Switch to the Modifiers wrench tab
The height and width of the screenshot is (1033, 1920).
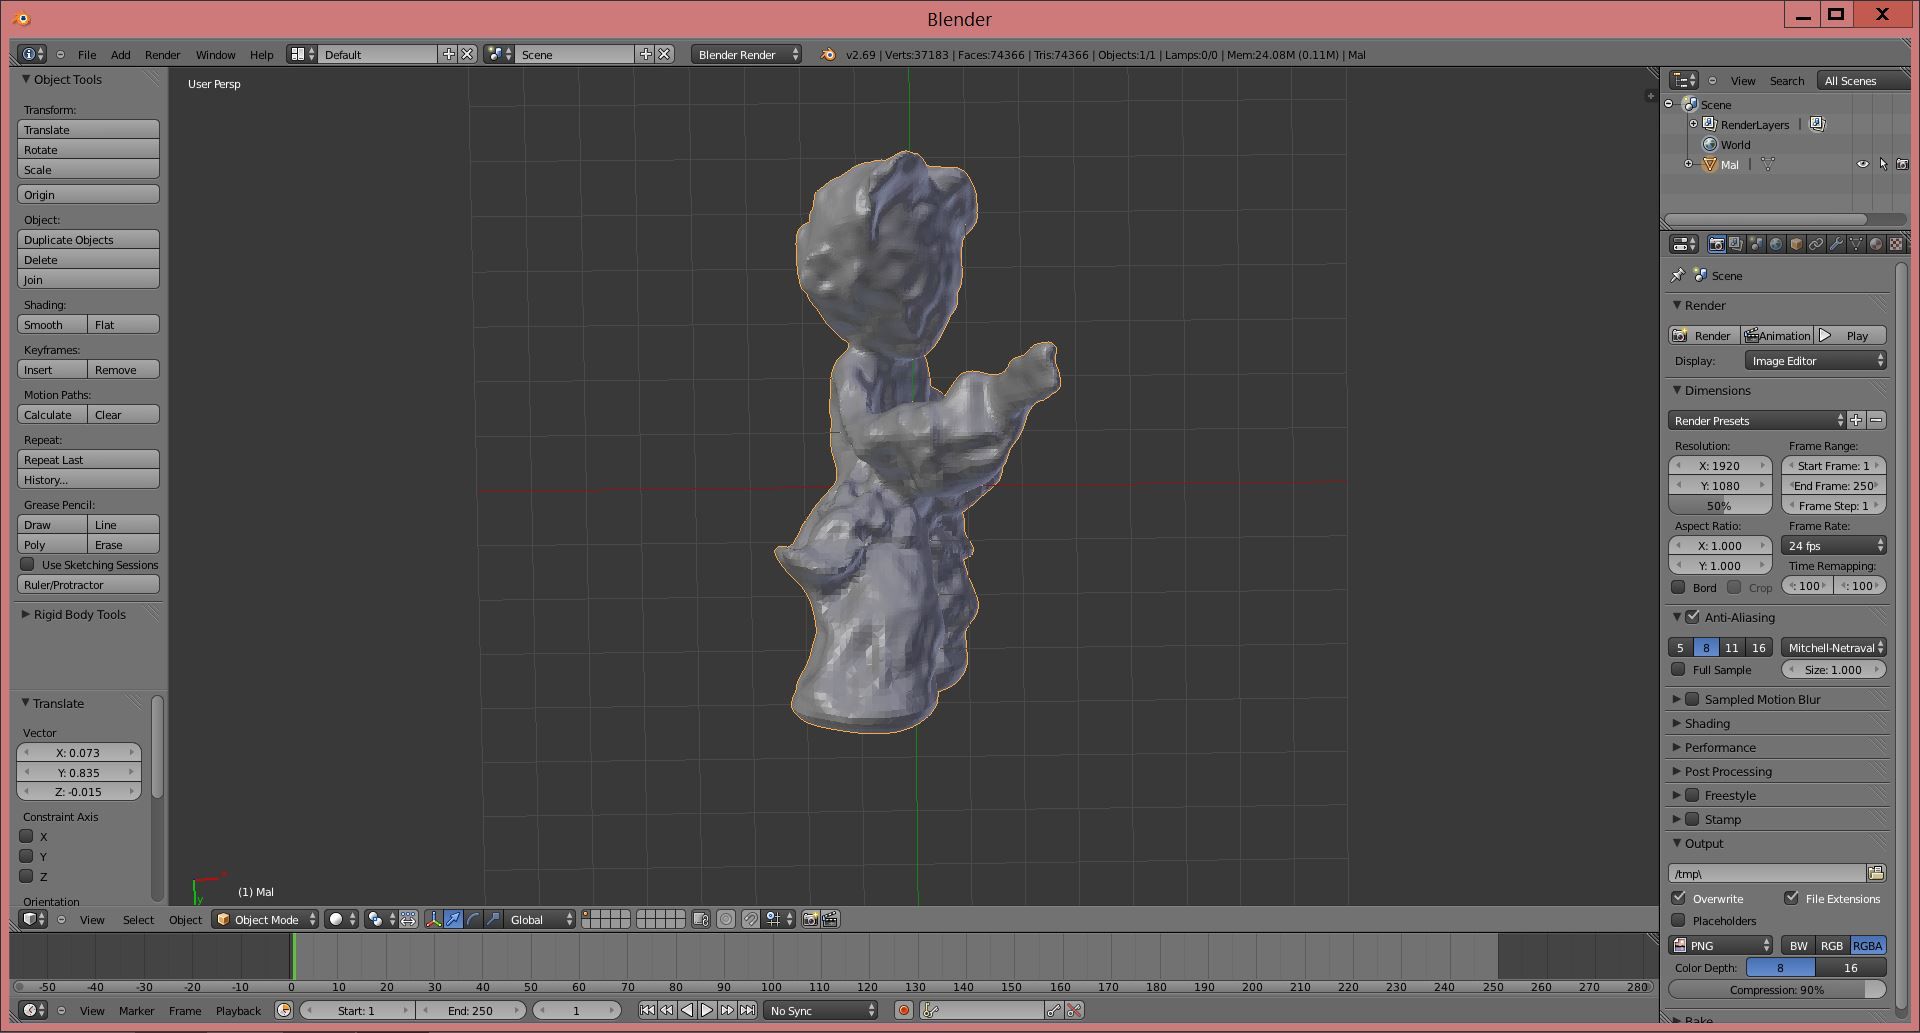point(1836,243)
